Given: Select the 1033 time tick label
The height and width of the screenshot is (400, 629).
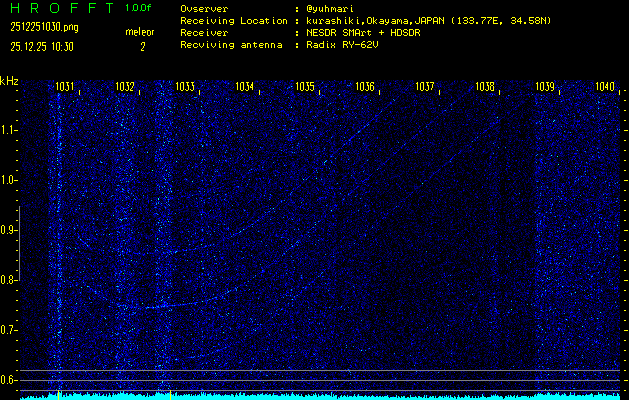Looking at the screenshot, I should (x=185, y=88).
